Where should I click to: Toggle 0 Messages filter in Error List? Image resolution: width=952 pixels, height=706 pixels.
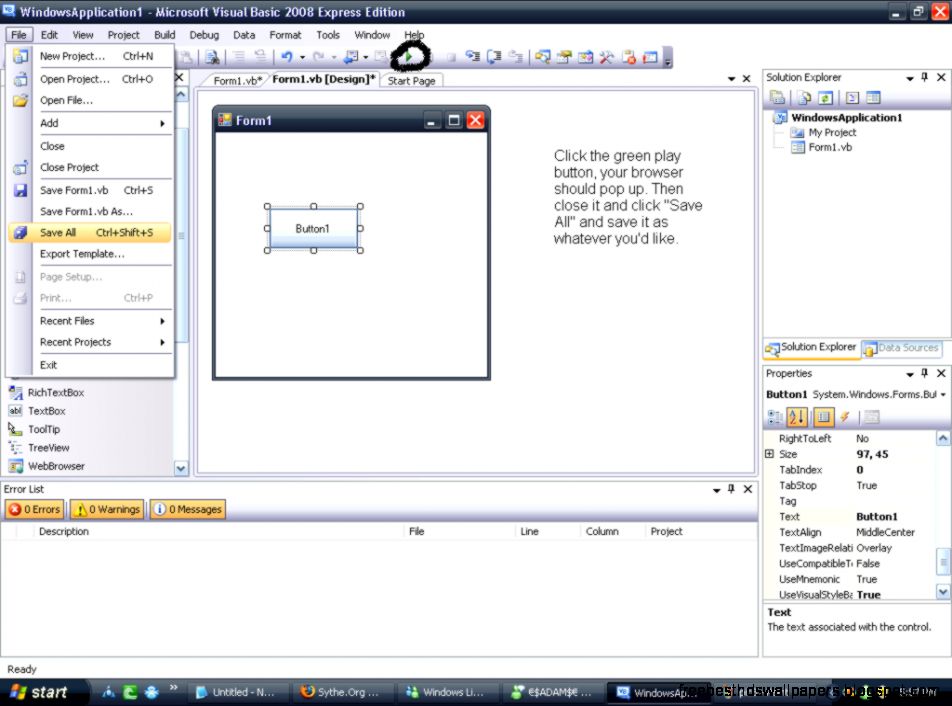coord(188,509)
